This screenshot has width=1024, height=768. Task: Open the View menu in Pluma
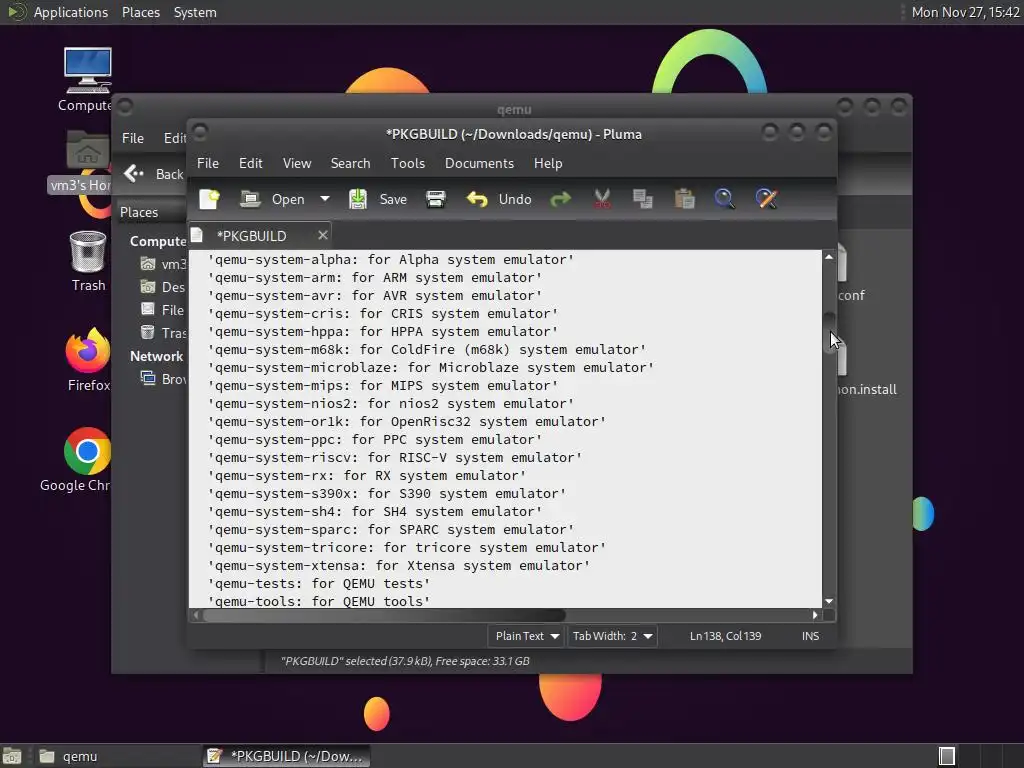tap(296, 163)
